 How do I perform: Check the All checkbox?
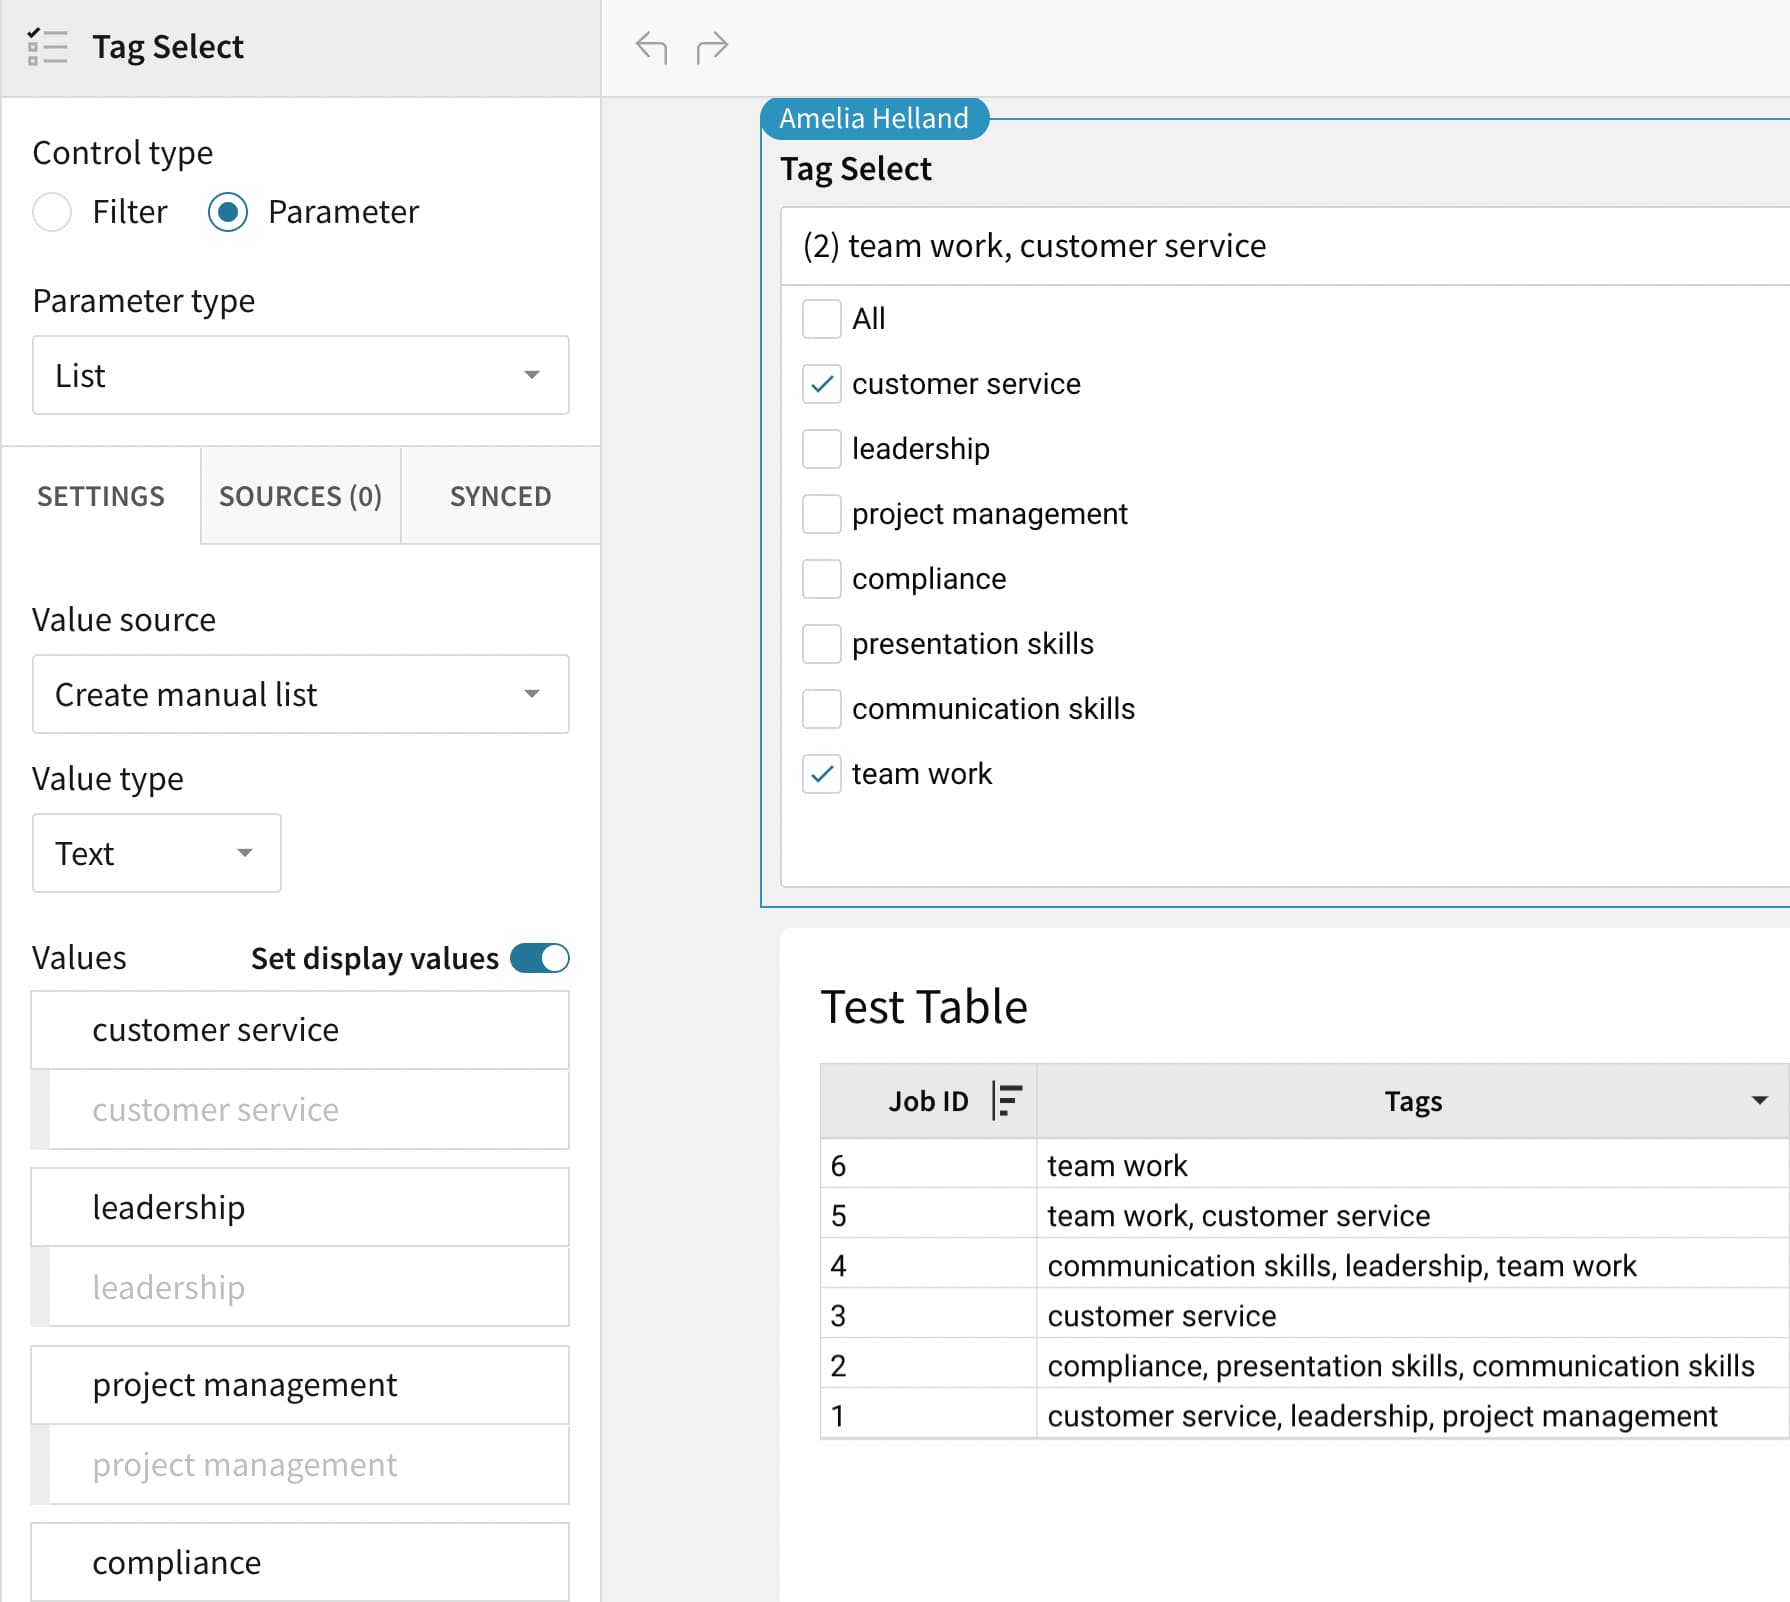(821, 319)
